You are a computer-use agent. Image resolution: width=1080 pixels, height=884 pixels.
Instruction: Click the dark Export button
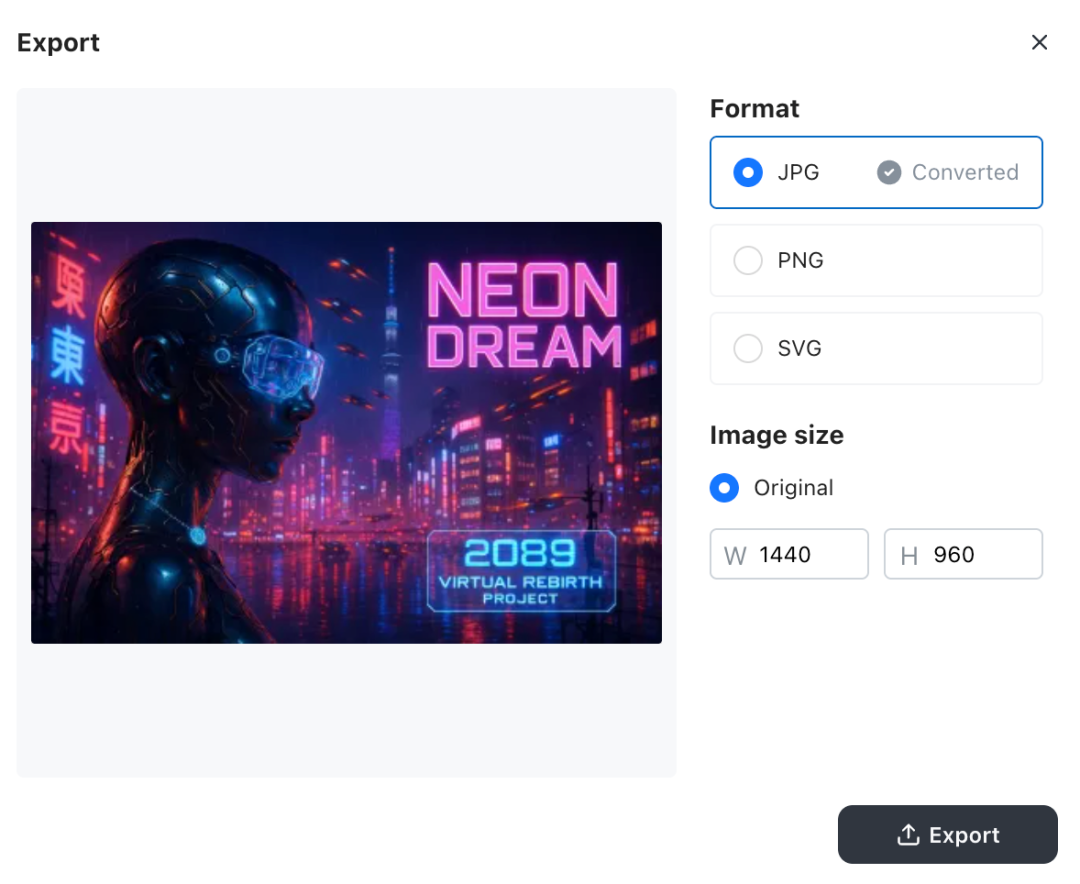tap(947, 834)
